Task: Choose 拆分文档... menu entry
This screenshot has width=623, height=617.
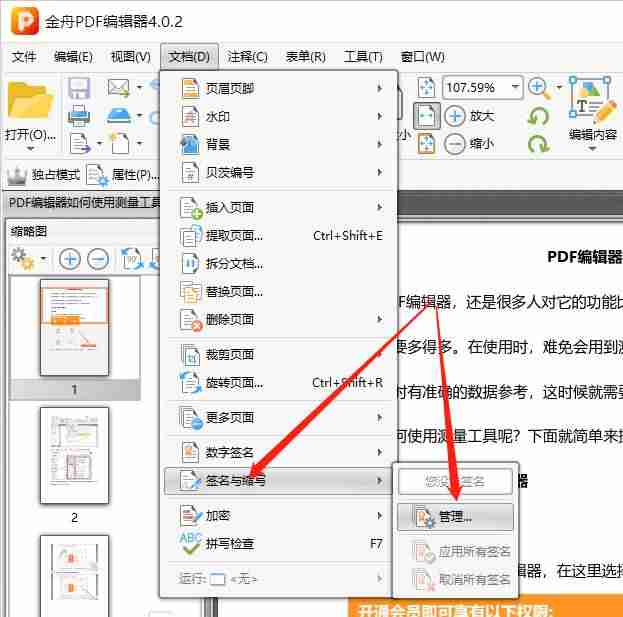Action: 278,263
